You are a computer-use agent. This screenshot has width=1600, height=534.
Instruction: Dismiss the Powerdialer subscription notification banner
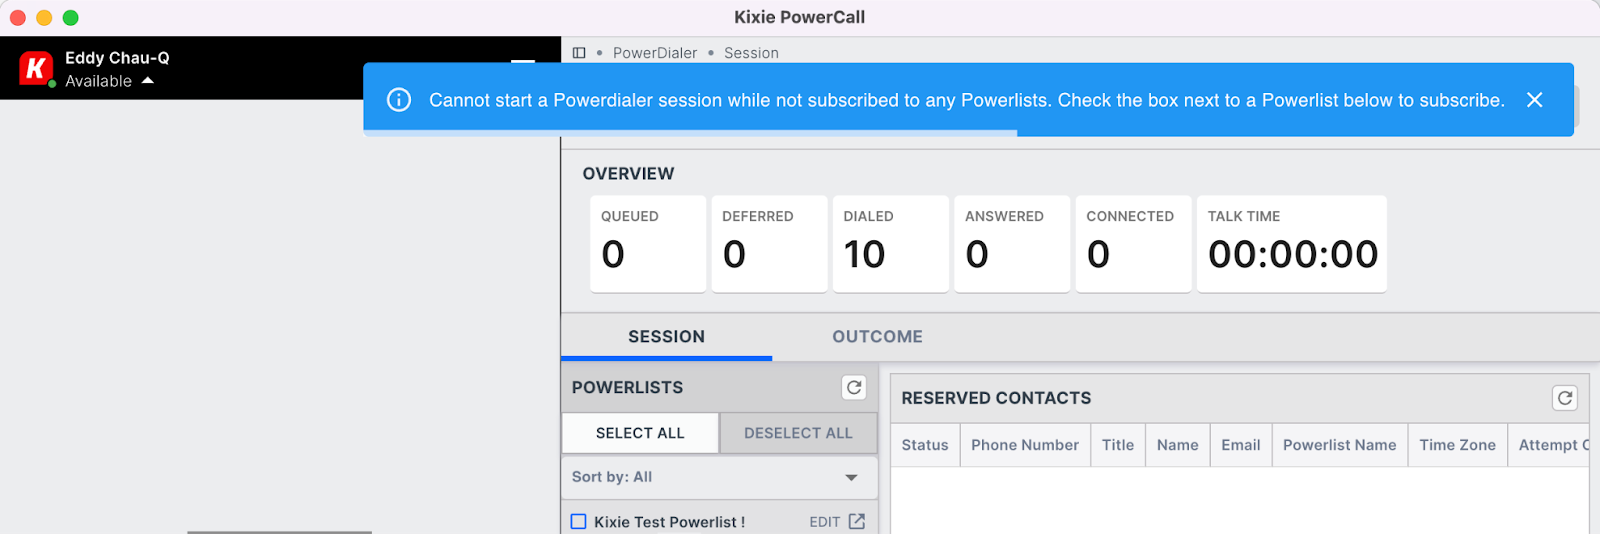coord(1535,100)
